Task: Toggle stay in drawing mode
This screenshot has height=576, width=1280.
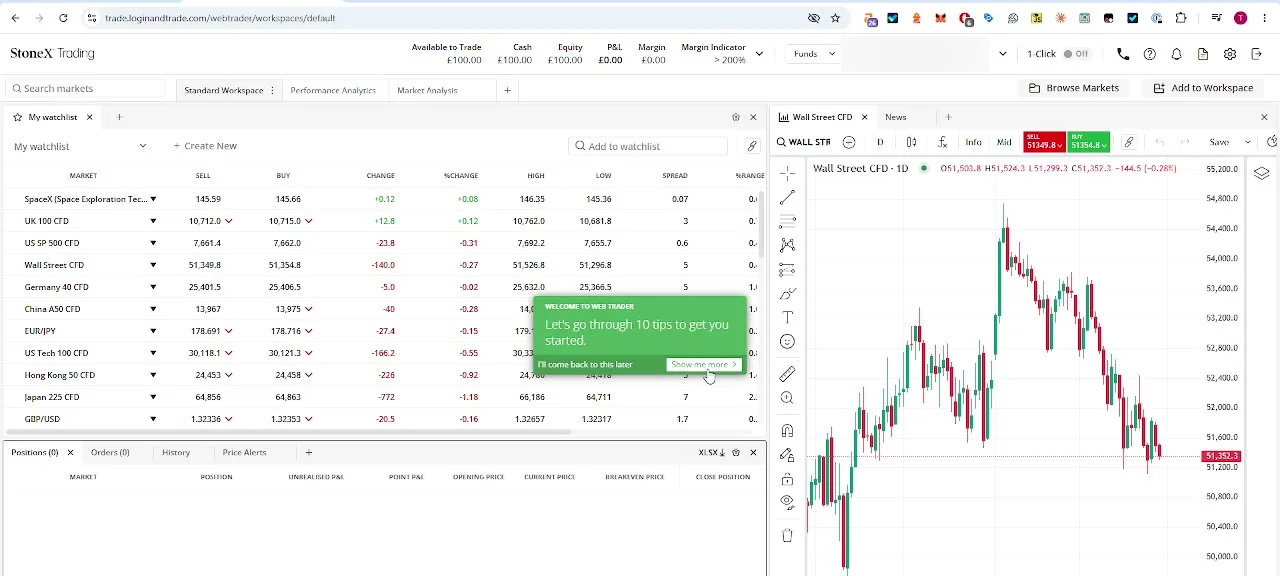Action: 787,455
